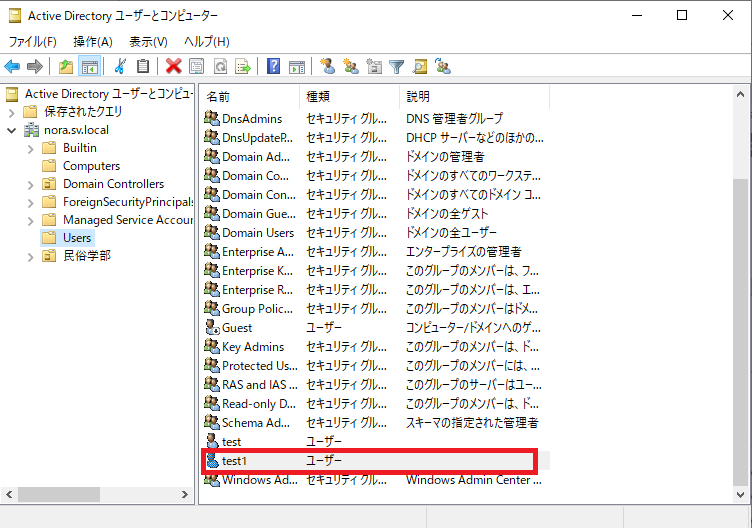The width and height of the screenshot is (754, 529).
Task: Click the Export List icon
Action: pyautogui.click(x=243, y=66)
